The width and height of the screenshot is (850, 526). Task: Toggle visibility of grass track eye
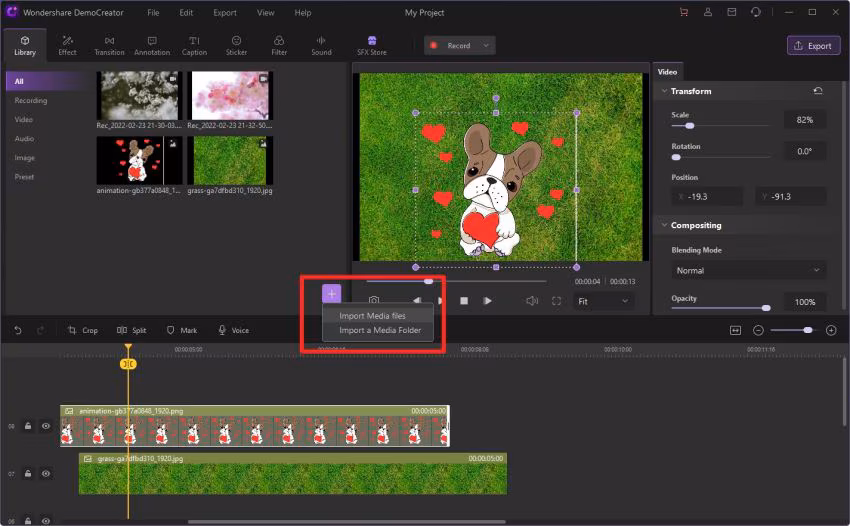46,473
